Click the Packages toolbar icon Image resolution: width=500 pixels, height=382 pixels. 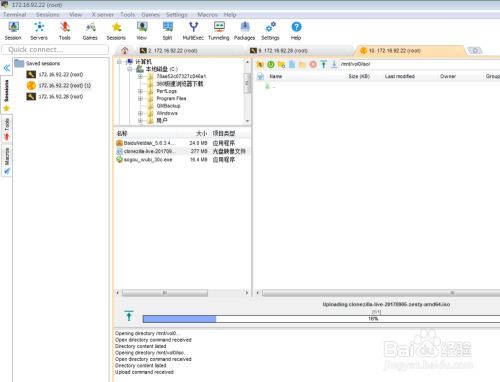click(x=244, y=31)
